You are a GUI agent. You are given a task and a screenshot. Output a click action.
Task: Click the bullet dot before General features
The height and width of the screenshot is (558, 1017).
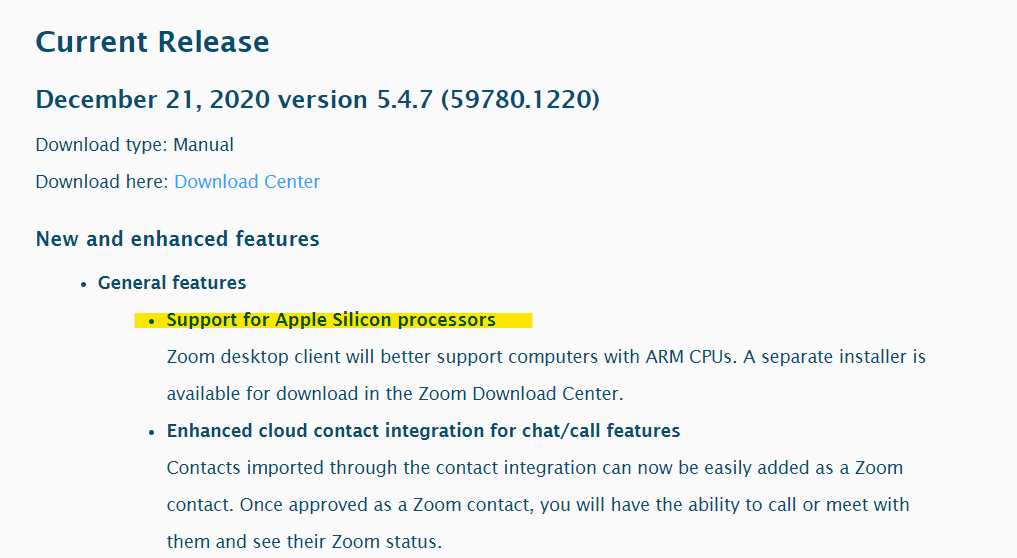84,284
